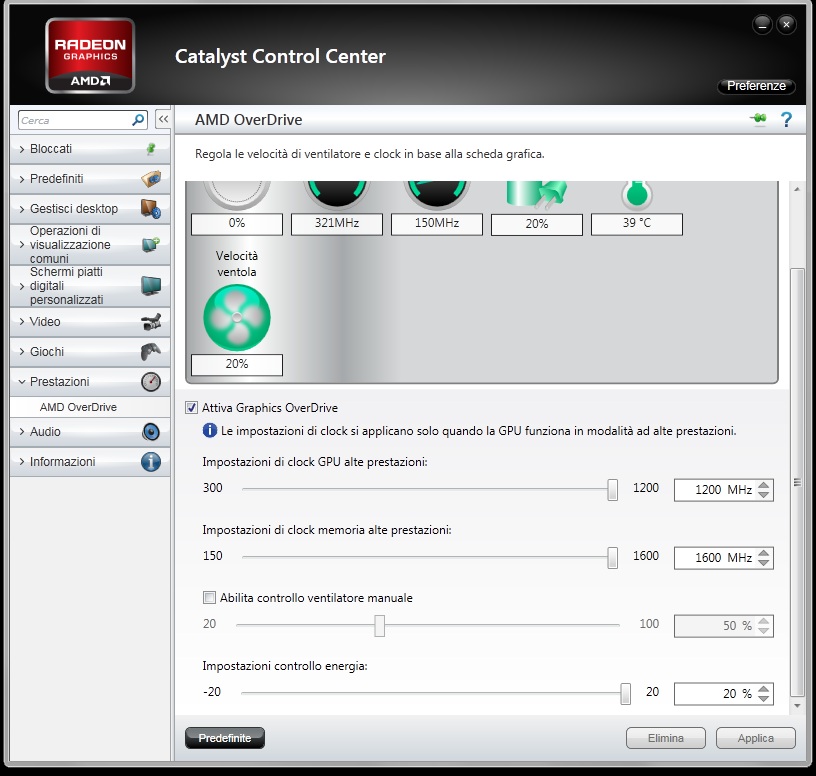Click the green pin page icon
The height and width of the screenshot is (776, 816).
[x=758, y=119]
